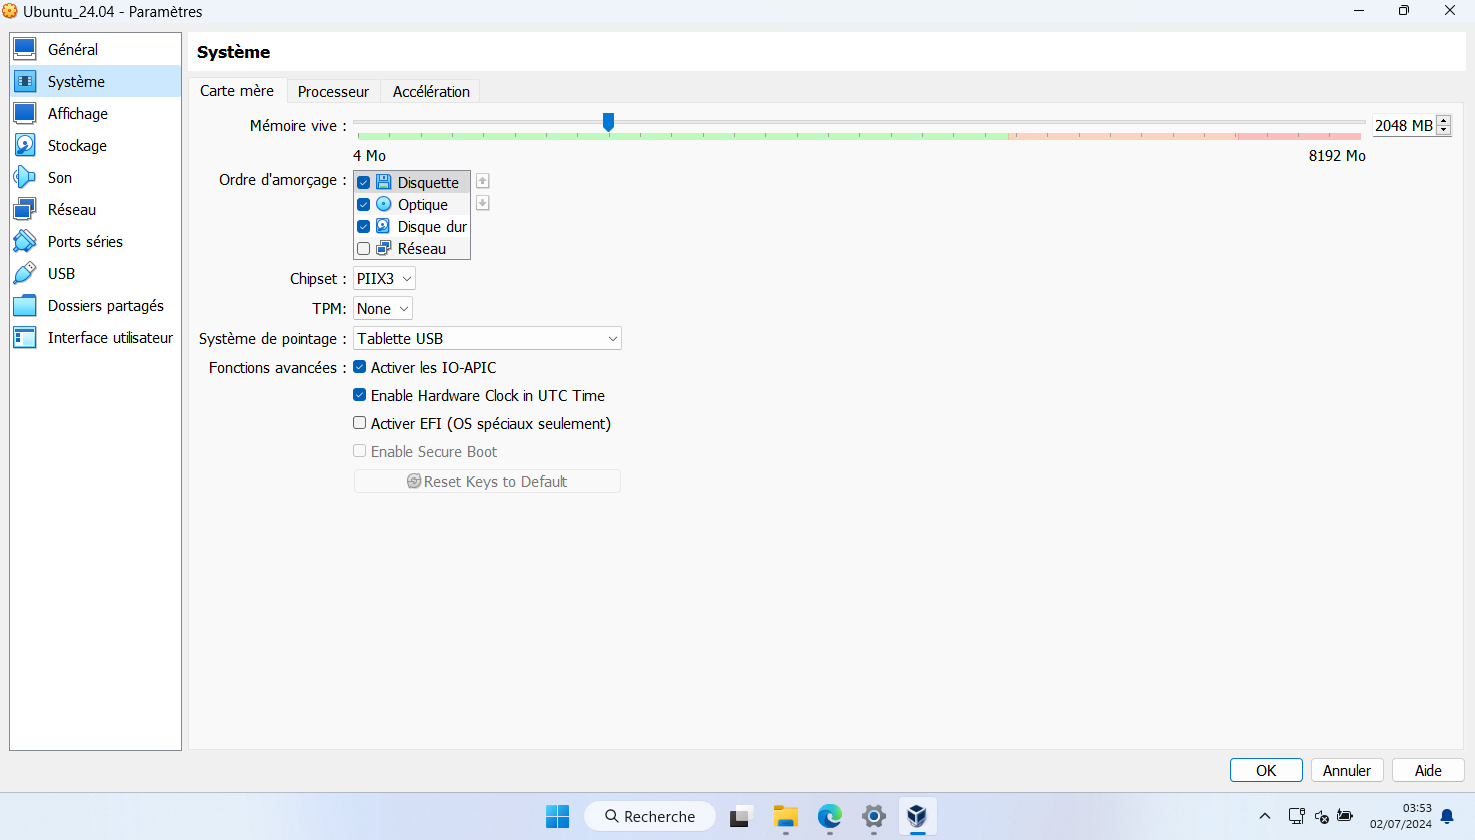Increase memory with spinner up arrow
This screenshot has width=1475, height=840.
coord(1444,121)
